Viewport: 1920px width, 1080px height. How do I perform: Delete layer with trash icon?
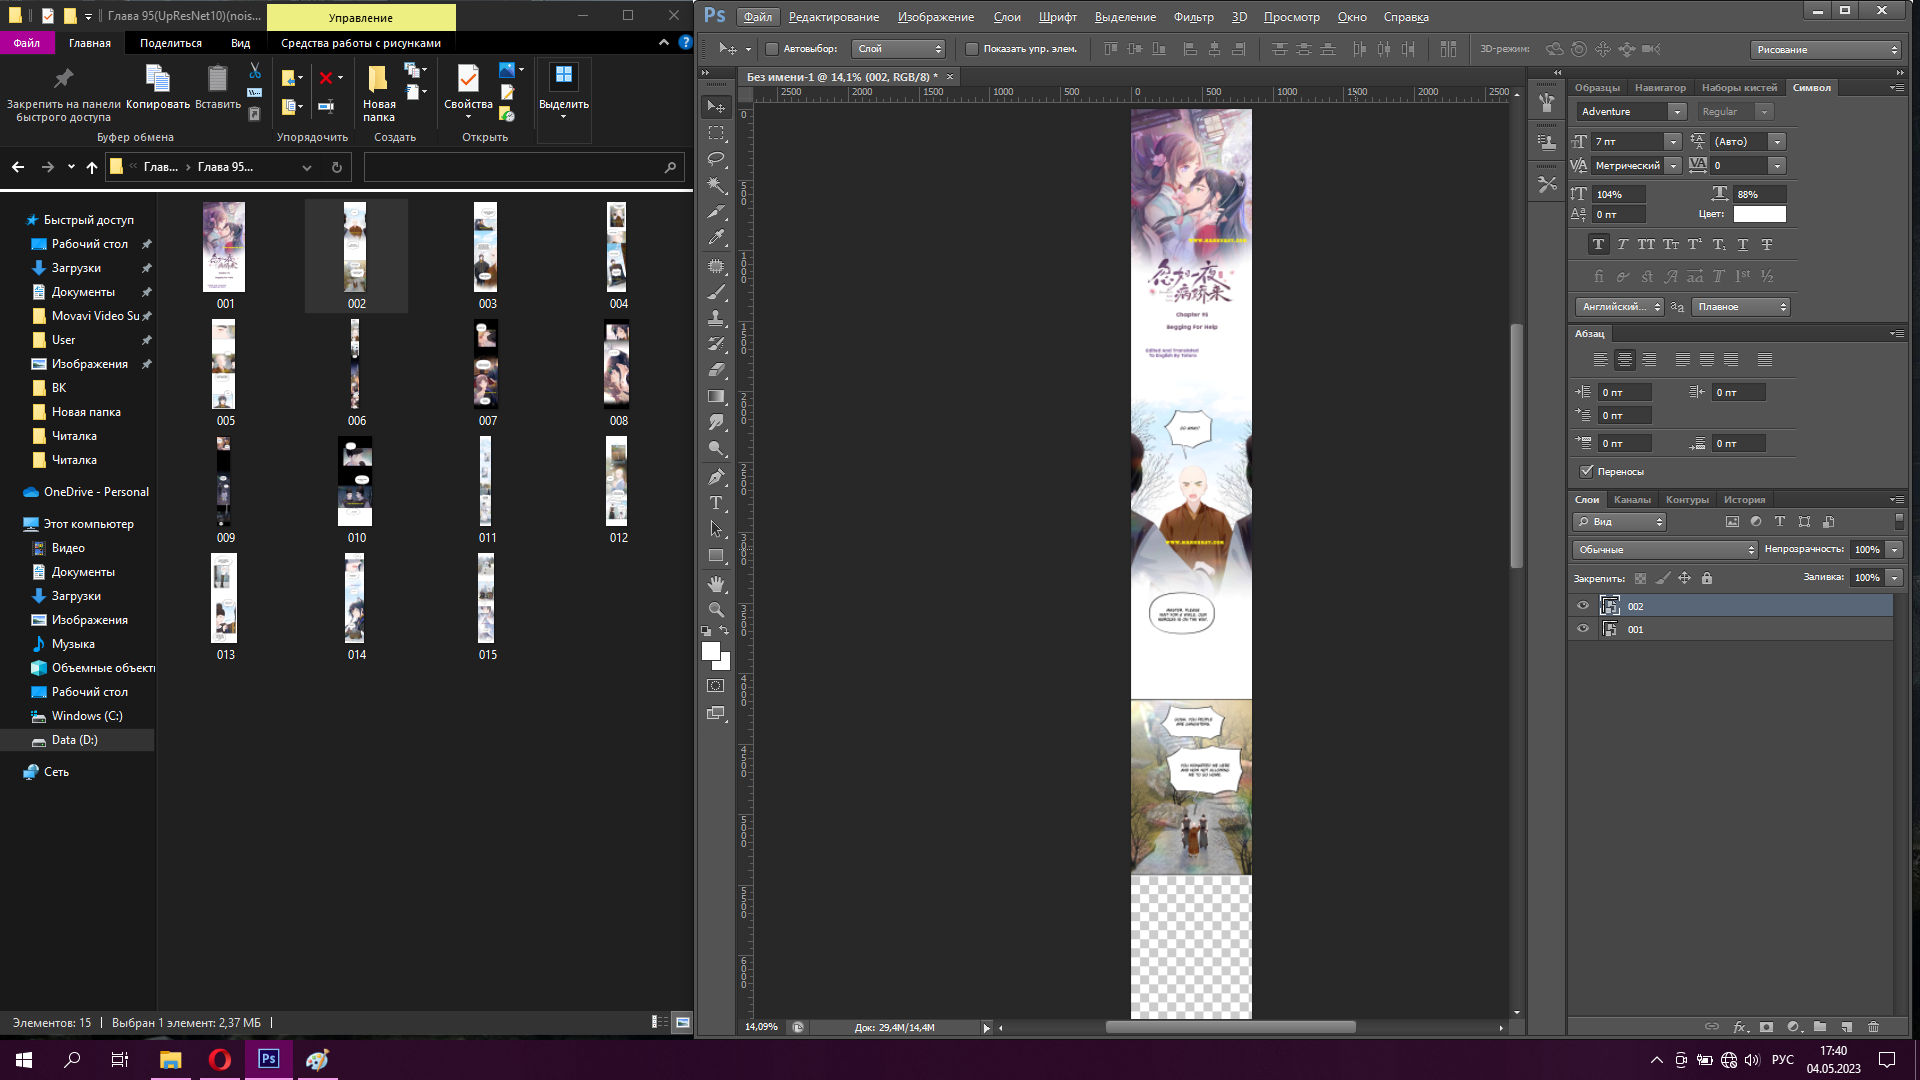(1873, 1027)
